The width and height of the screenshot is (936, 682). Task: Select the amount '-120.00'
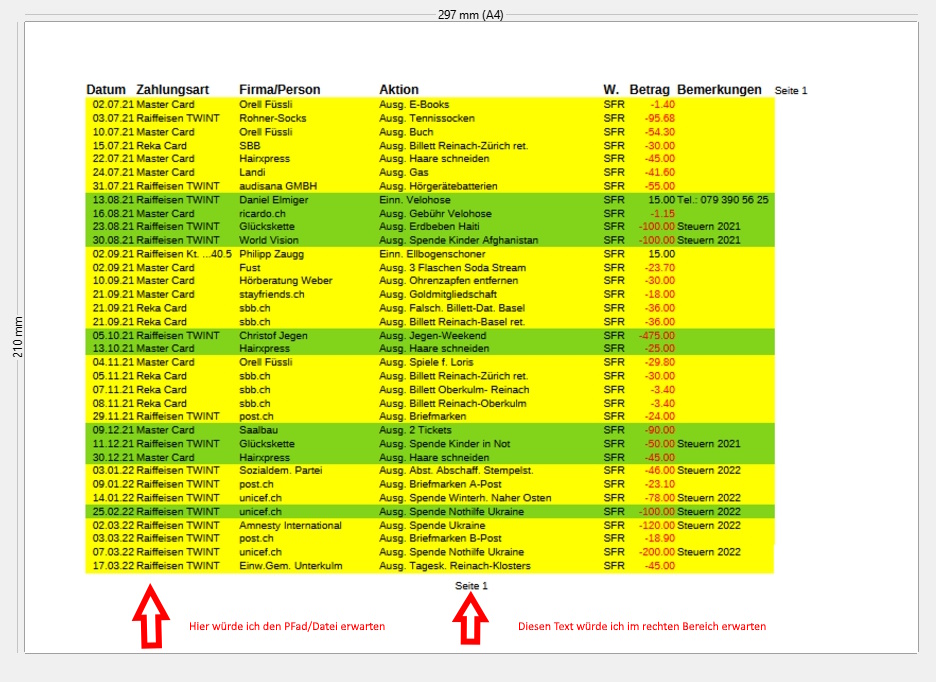click(657, 526)
